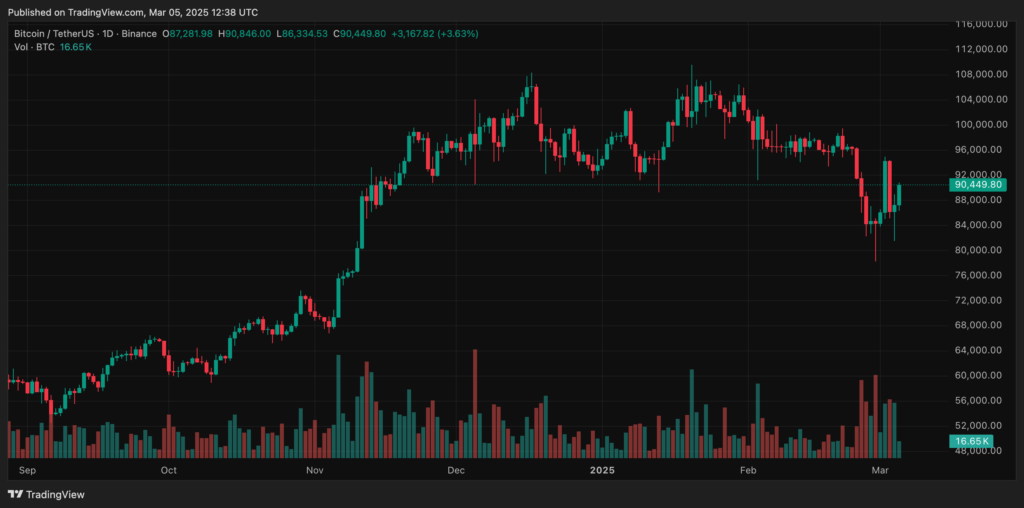
Task: Click the 64,000.00 price axis label
Action: tap(978, 351)
